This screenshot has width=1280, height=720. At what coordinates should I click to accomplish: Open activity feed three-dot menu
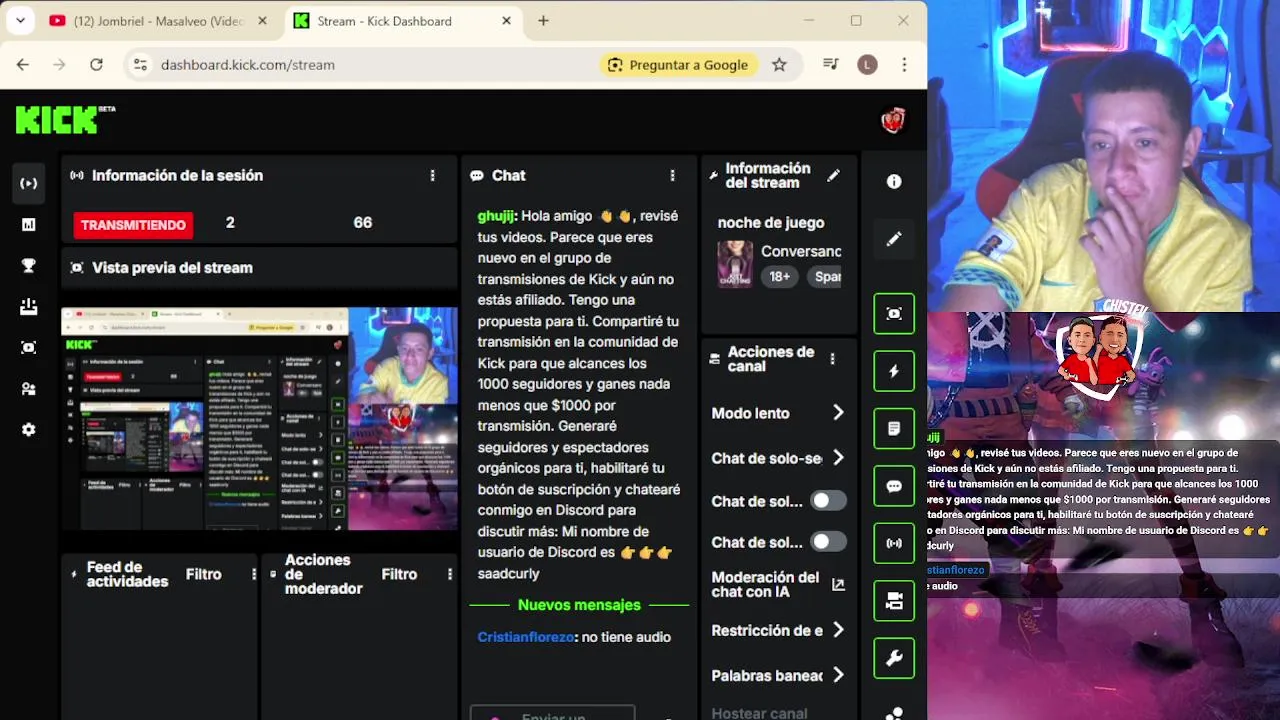[x=254, y=574]
